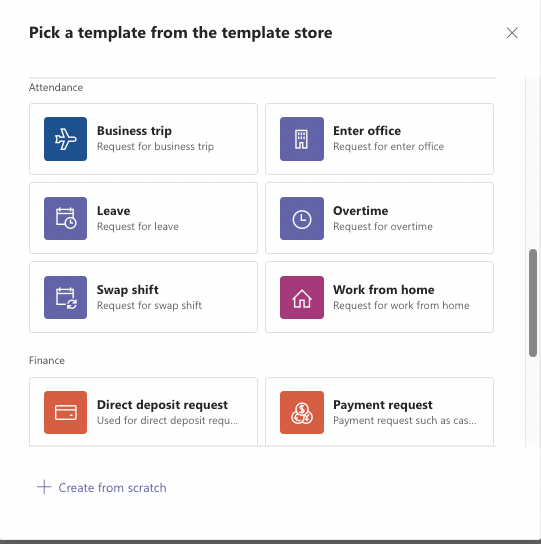Pick the Leave request description text
541x544 pixels.
point(138,227)
